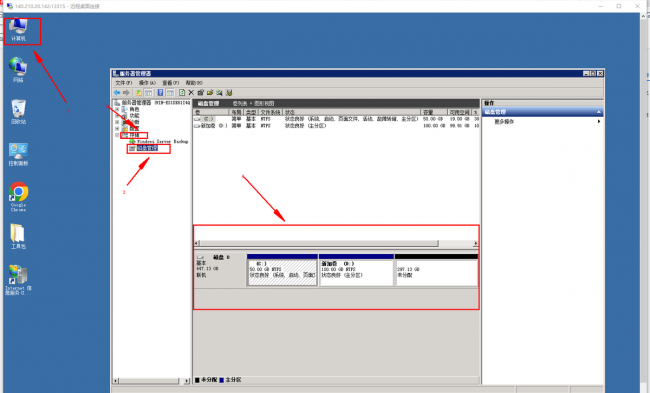Launch Google Chrome from the desktop
650x393 pixels.
(x=18, y=197)
